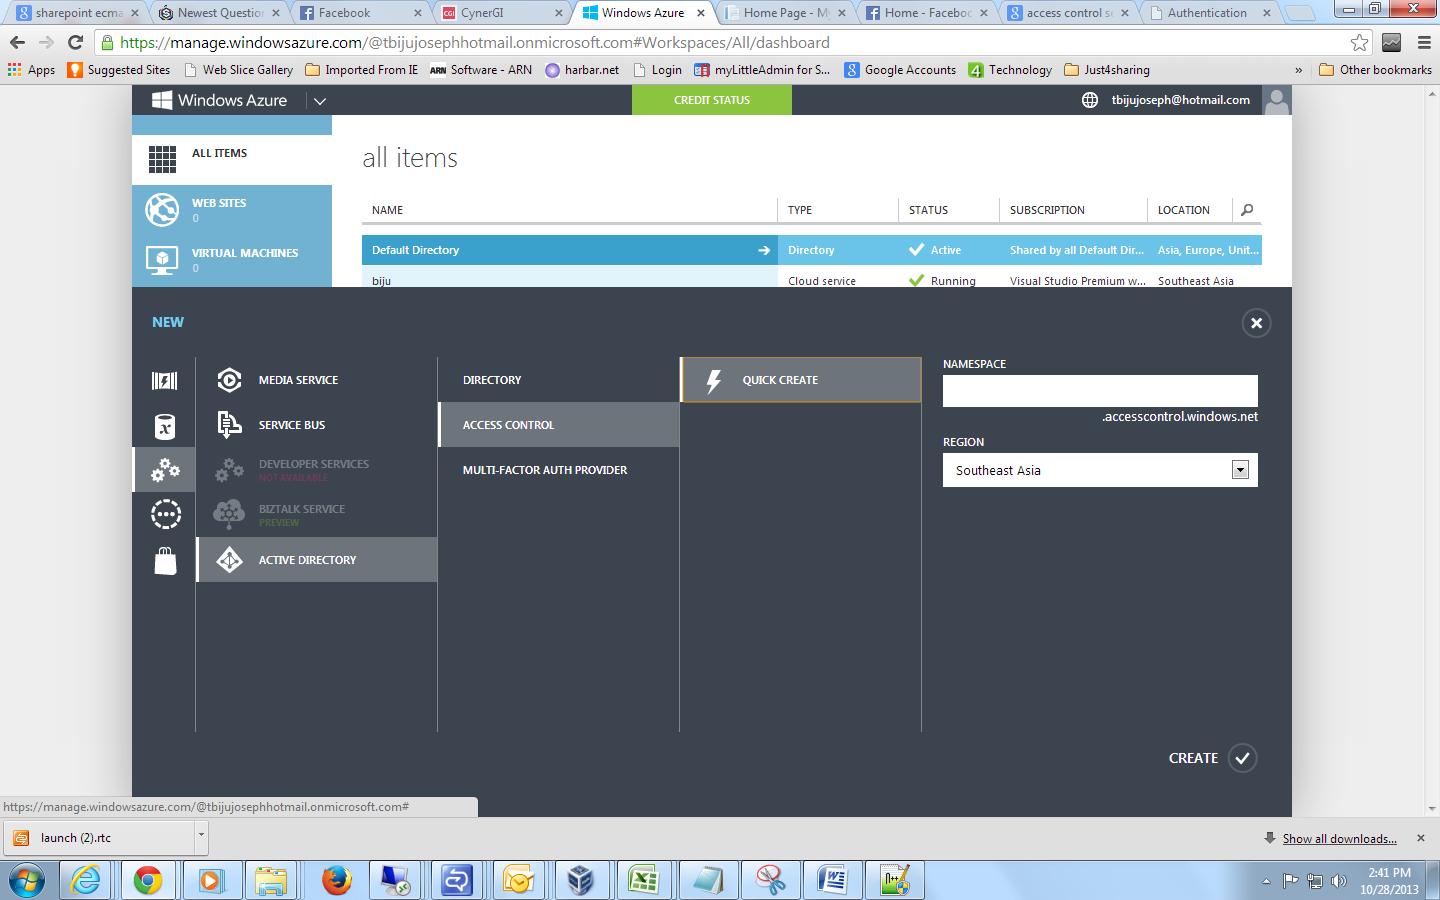Switch to the Newest Questions tab
1440x900 pixels.
(x=220, y=13)
